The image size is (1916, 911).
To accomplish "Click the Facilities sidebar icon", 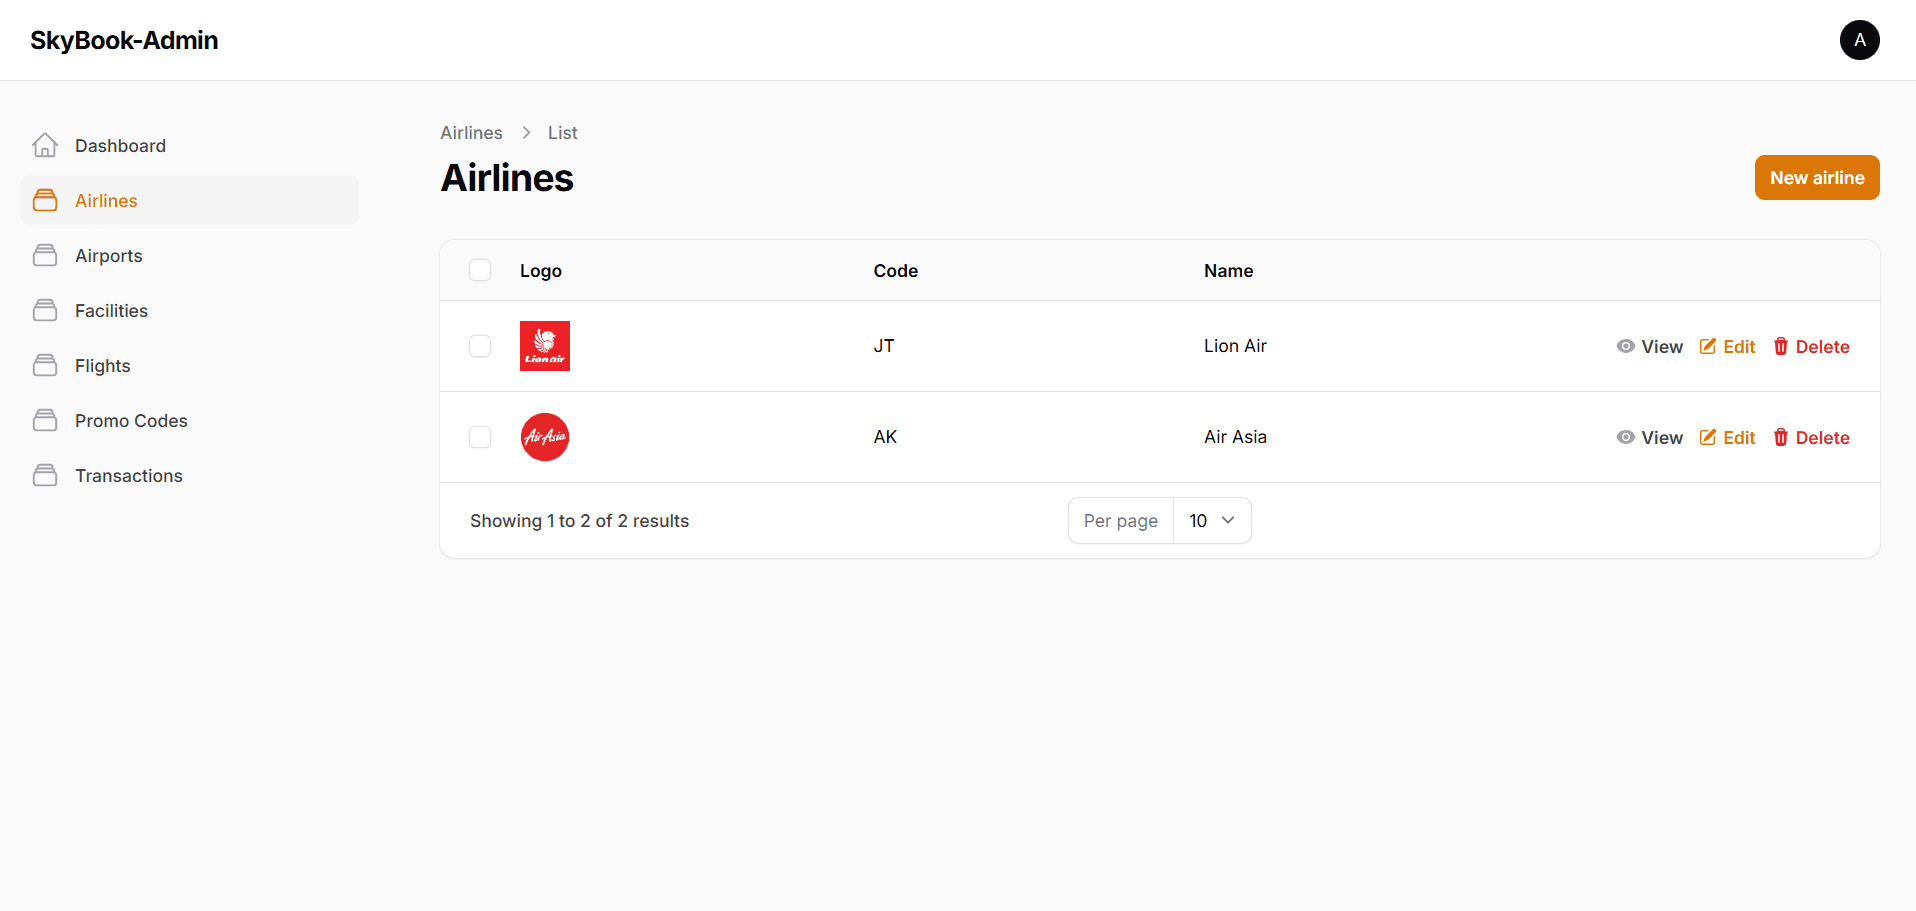I will click(45, 311).
